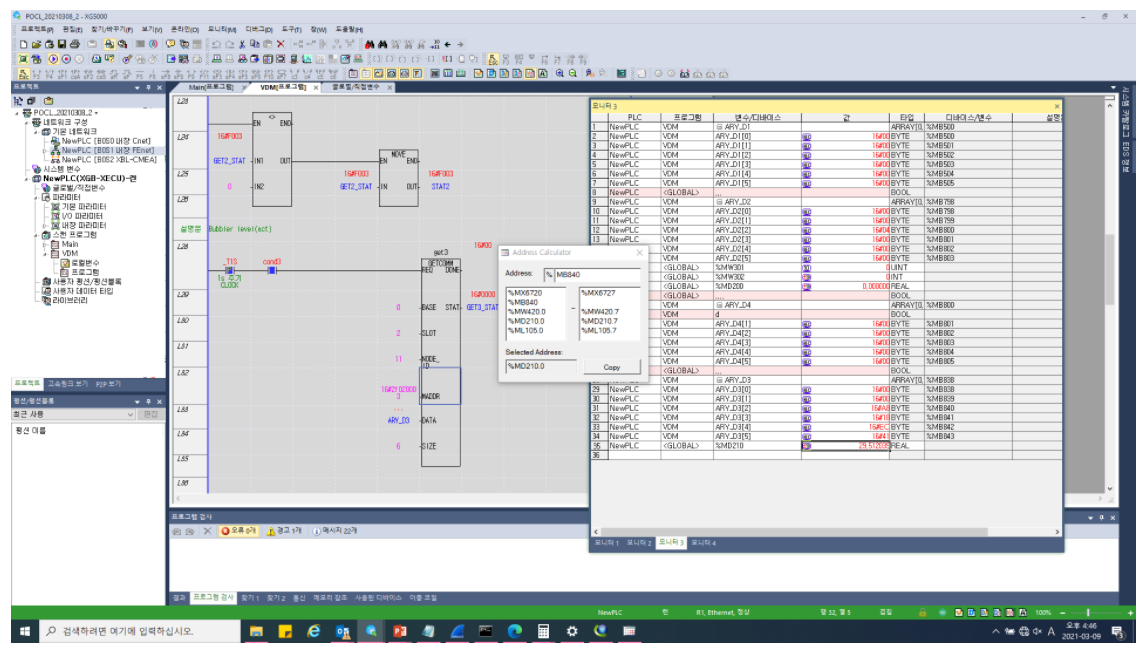The image size is (1142, 655).
Task: Expand the ARY_D3 array in monitor
Action: 718,380
